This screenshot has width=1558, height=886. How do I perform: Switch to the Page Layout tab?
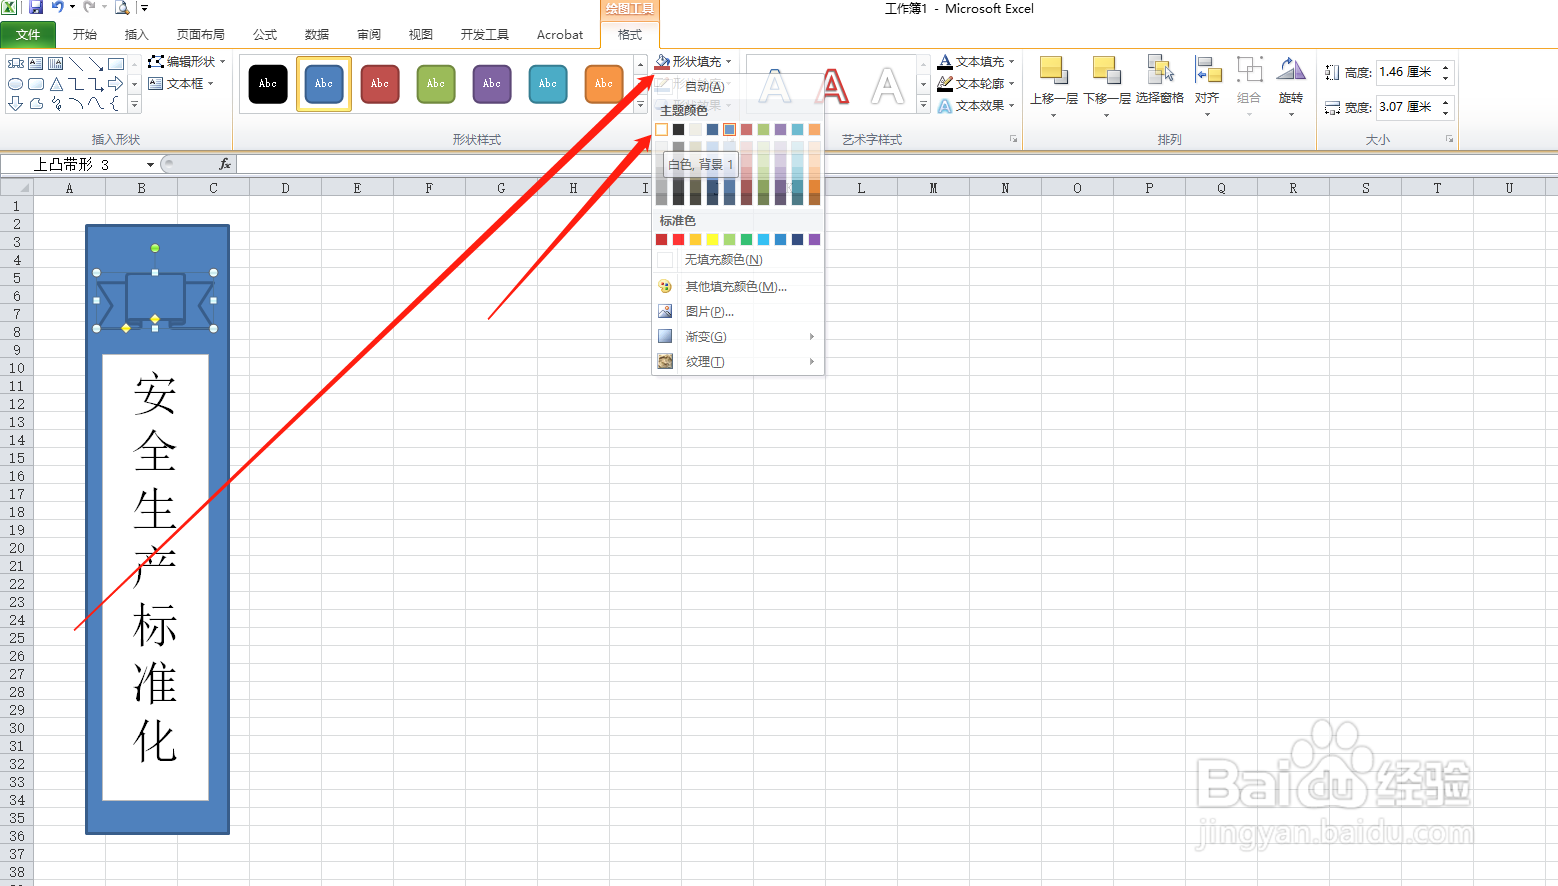[200, 35]
